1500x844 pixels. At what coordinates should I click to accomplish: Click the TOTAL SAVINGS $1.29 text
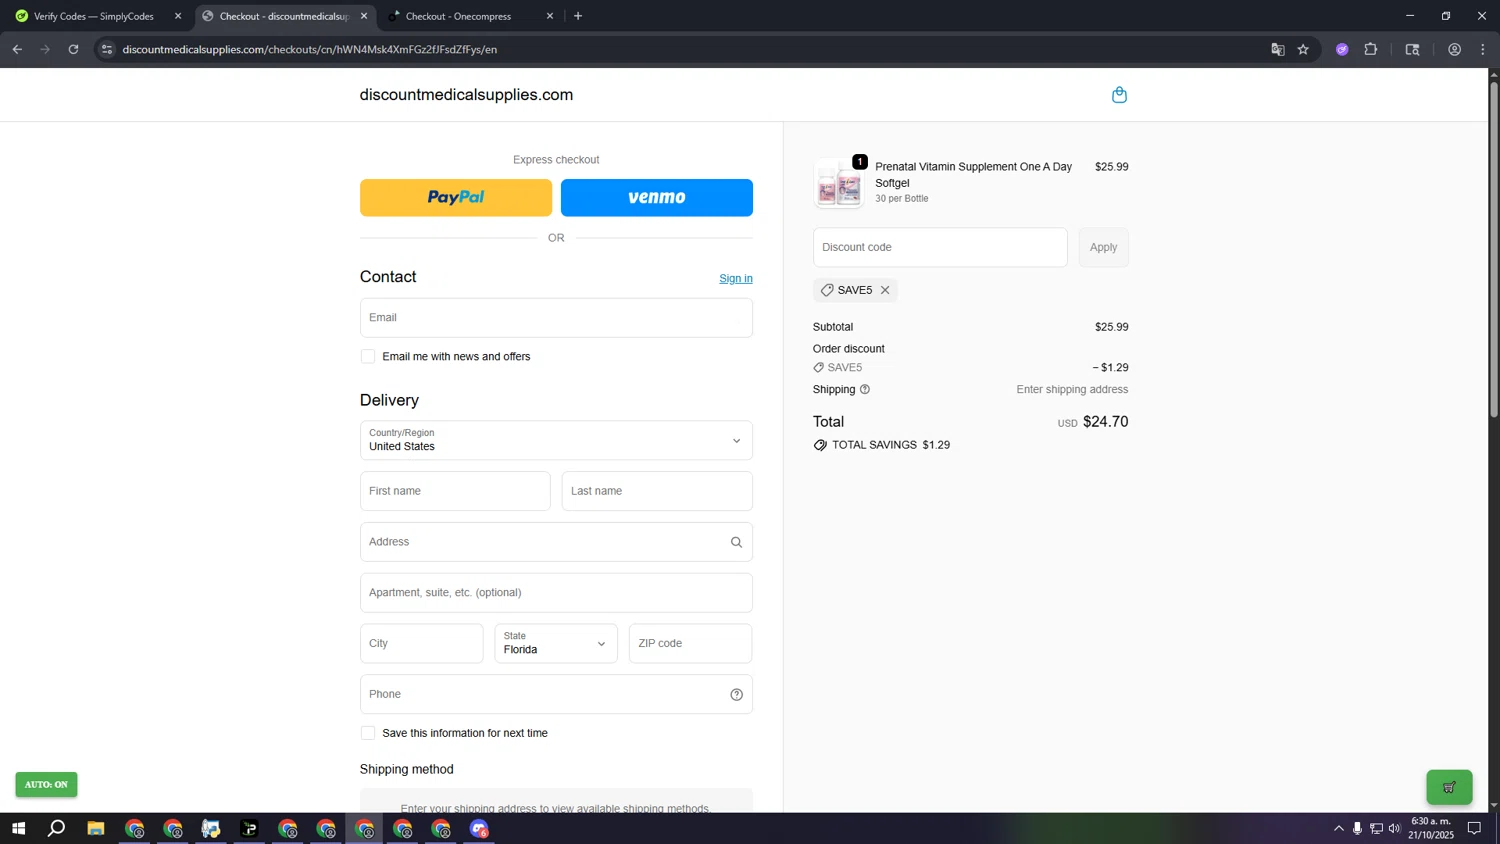tap(891, 445)
